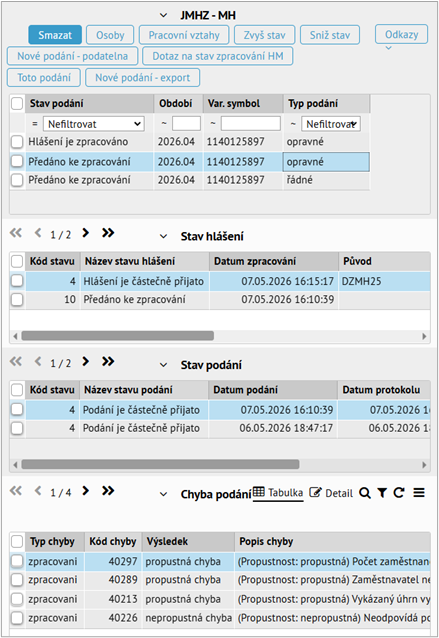Check the Hlášení je zpracováno row checkbox
Viewport: 439px width, 638px height.
click(x=17, y=142)
